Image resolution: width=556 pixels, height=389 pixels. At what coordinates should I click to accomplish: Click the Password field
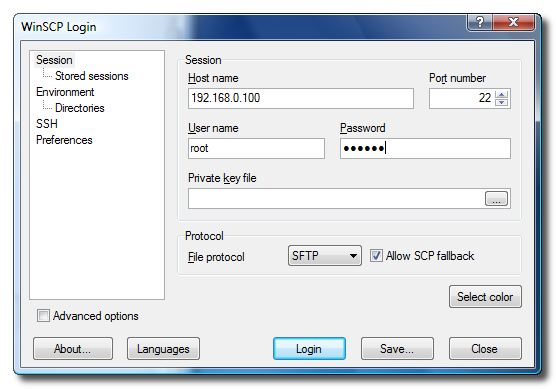point(425,148)
